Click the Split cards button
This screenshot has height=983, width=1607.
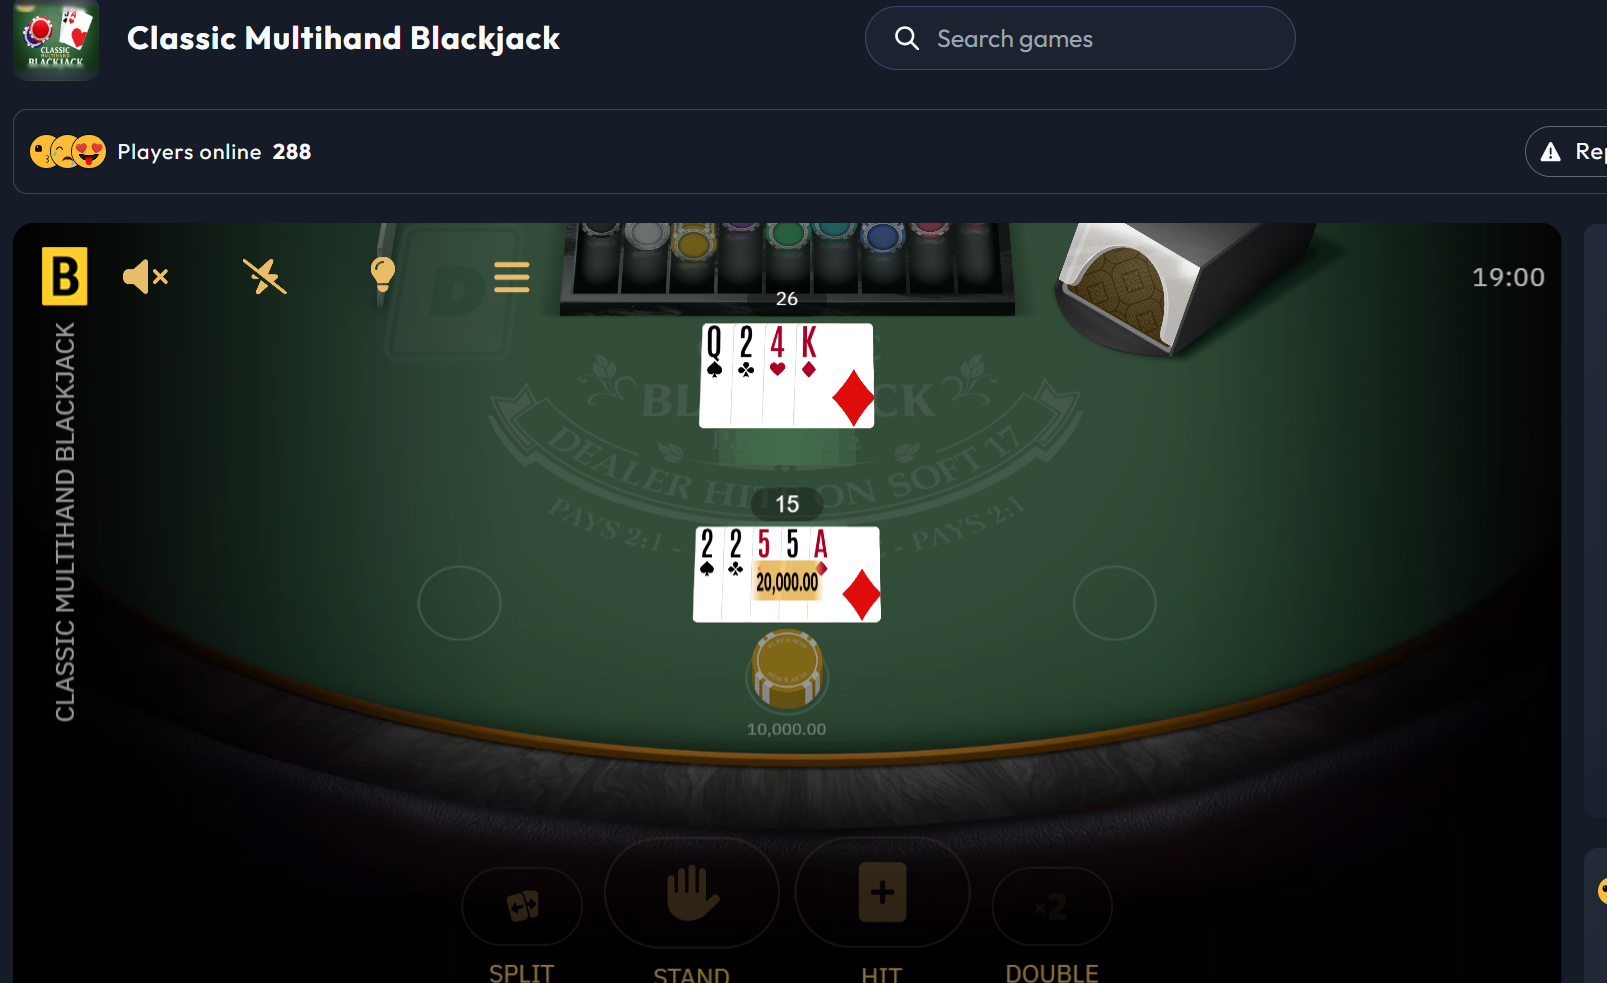(522, 907)
